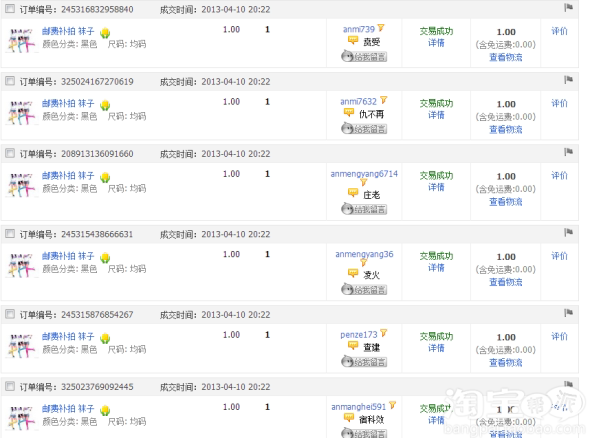
Task: Open sock product thumbnail in order 245315876854267
Action: tap(21, 343)
